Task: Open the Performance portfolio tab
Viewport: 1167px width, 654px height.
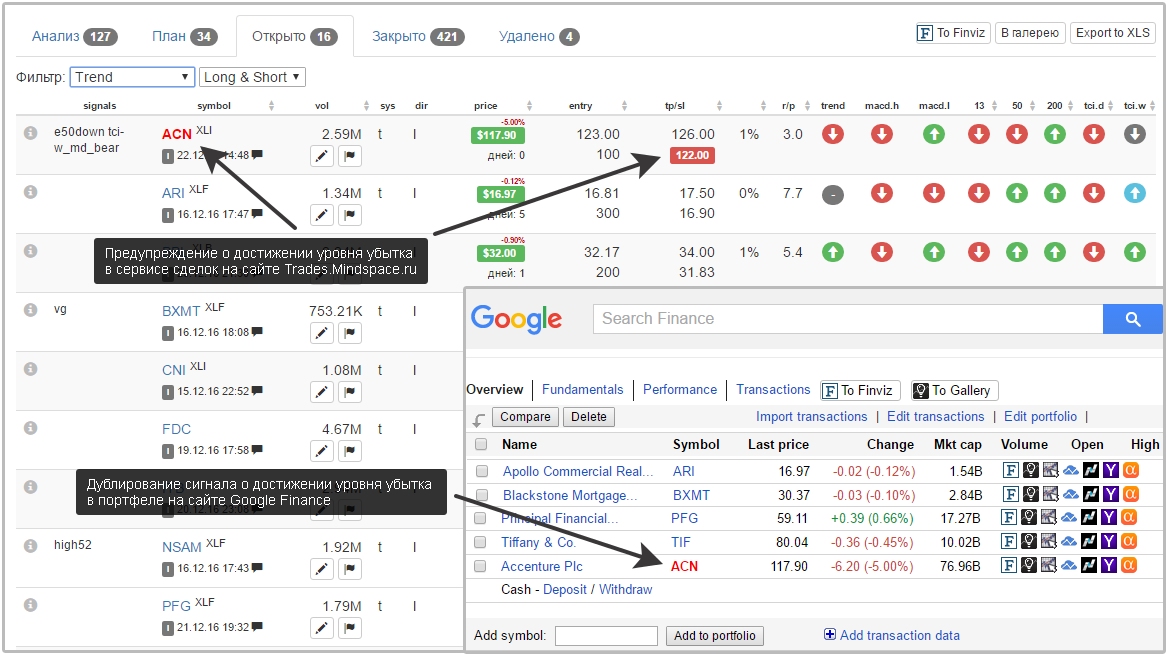Action: pos(680,389)
